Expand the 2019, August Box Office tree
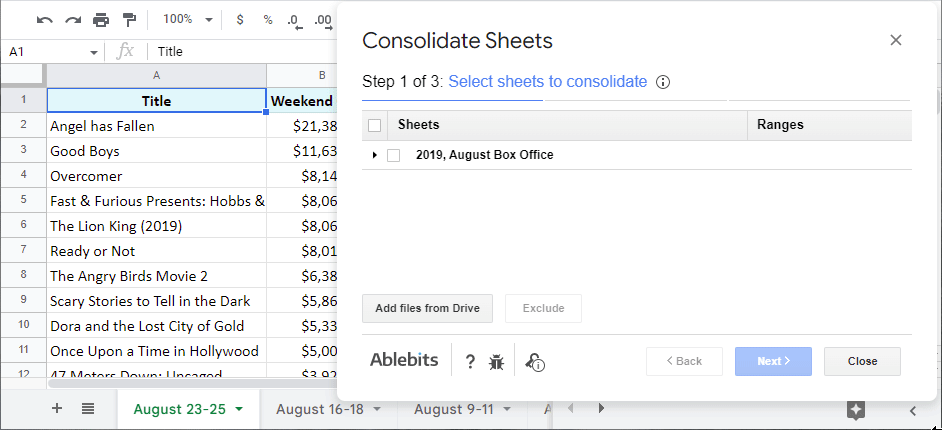 tap(375, 155)
